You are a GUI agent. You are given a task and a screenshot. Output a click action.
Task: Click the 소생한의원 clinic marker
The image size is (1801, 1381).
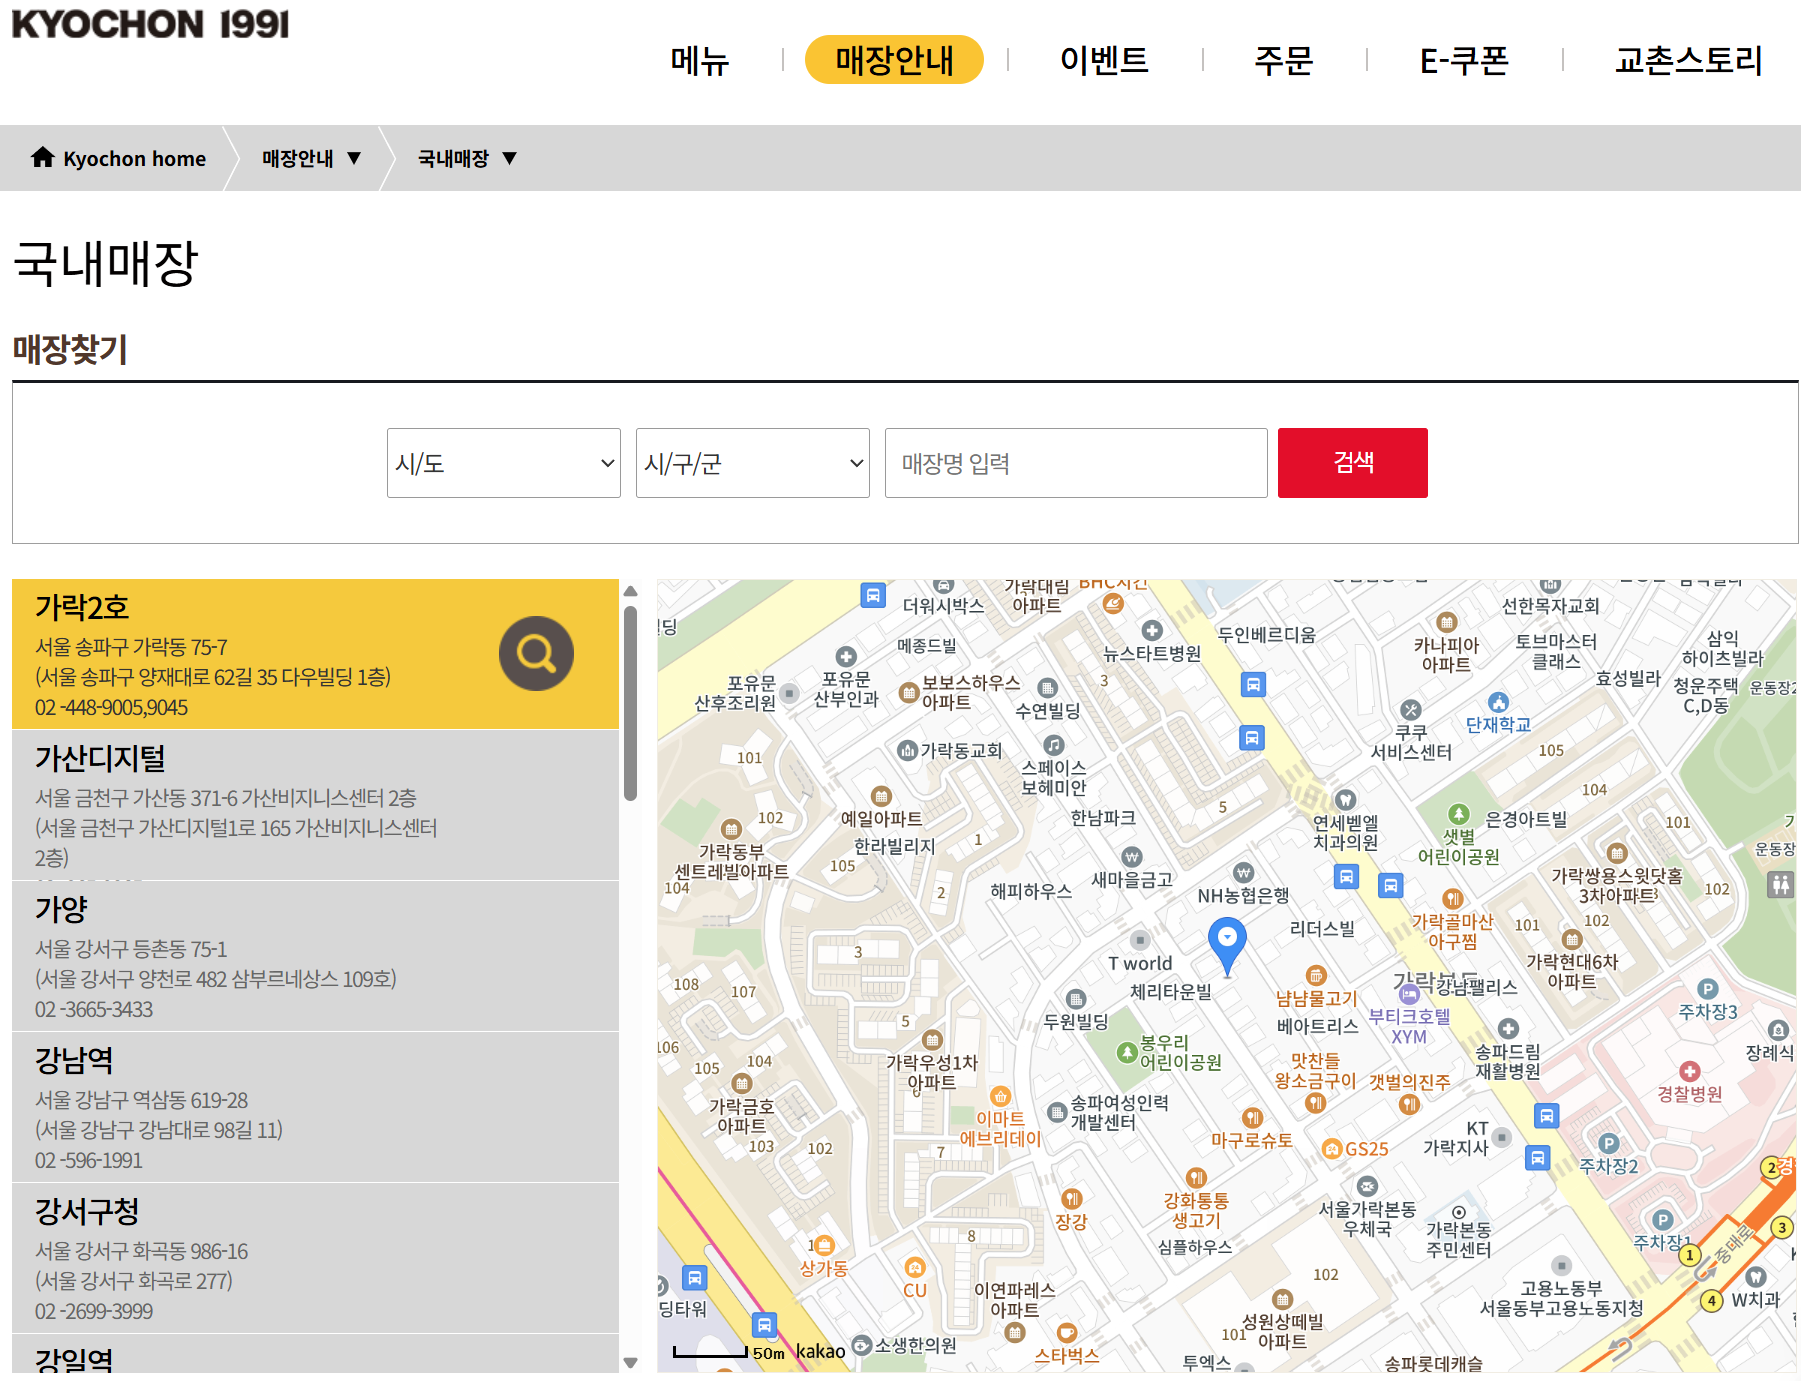862,1344
